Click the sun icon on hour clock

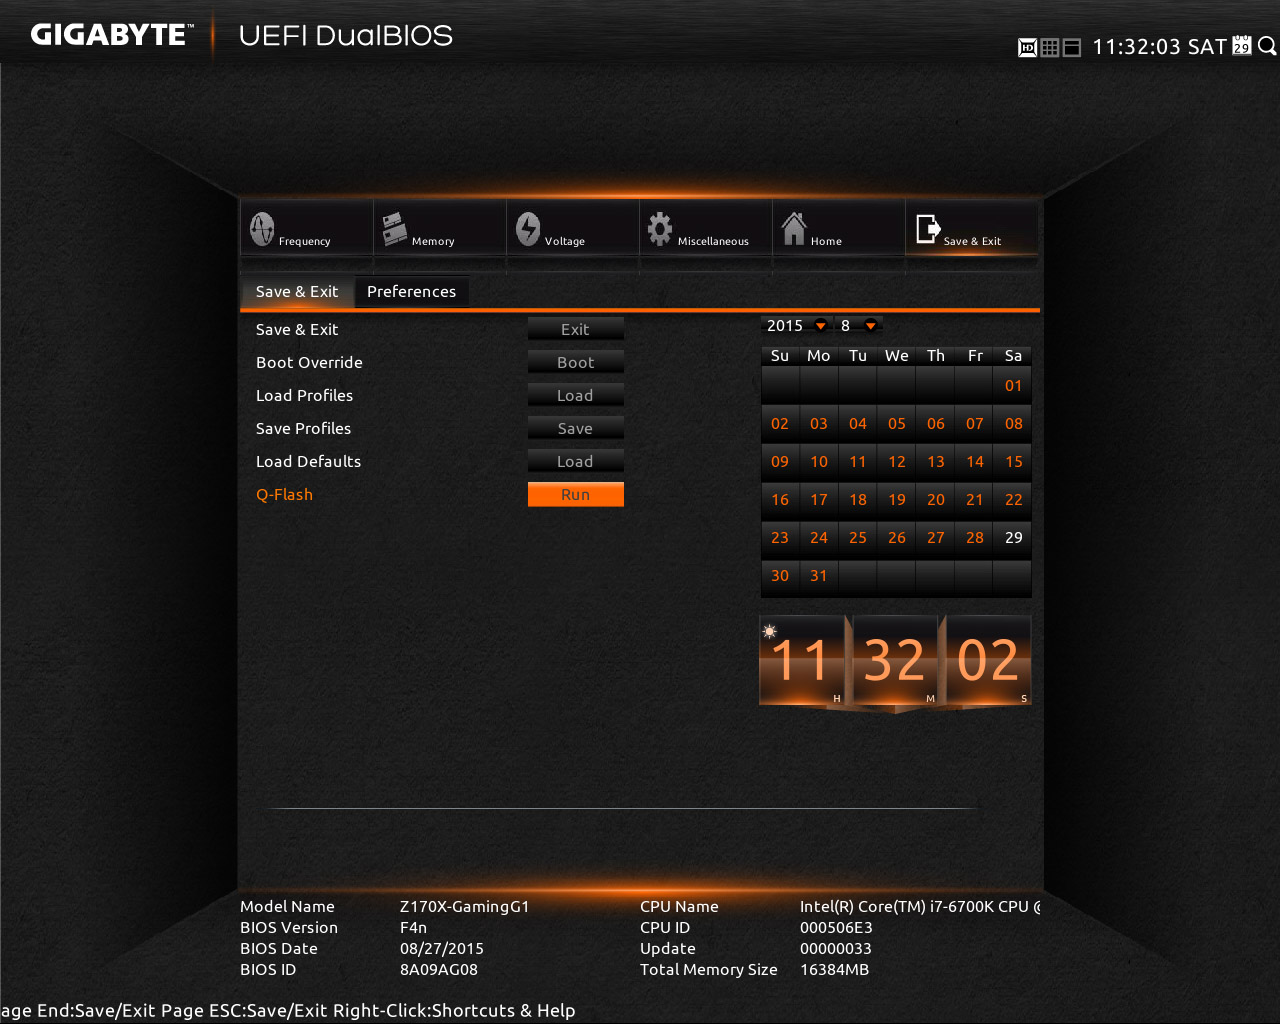(769, 631)
